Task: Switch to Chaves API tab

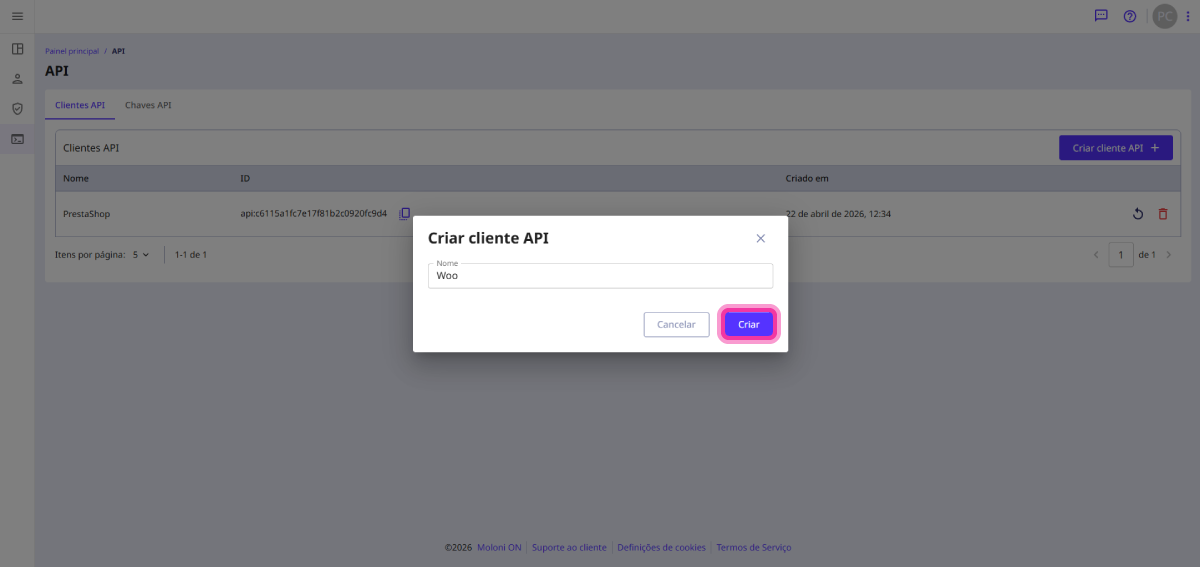Action: (x=148, y=105)
